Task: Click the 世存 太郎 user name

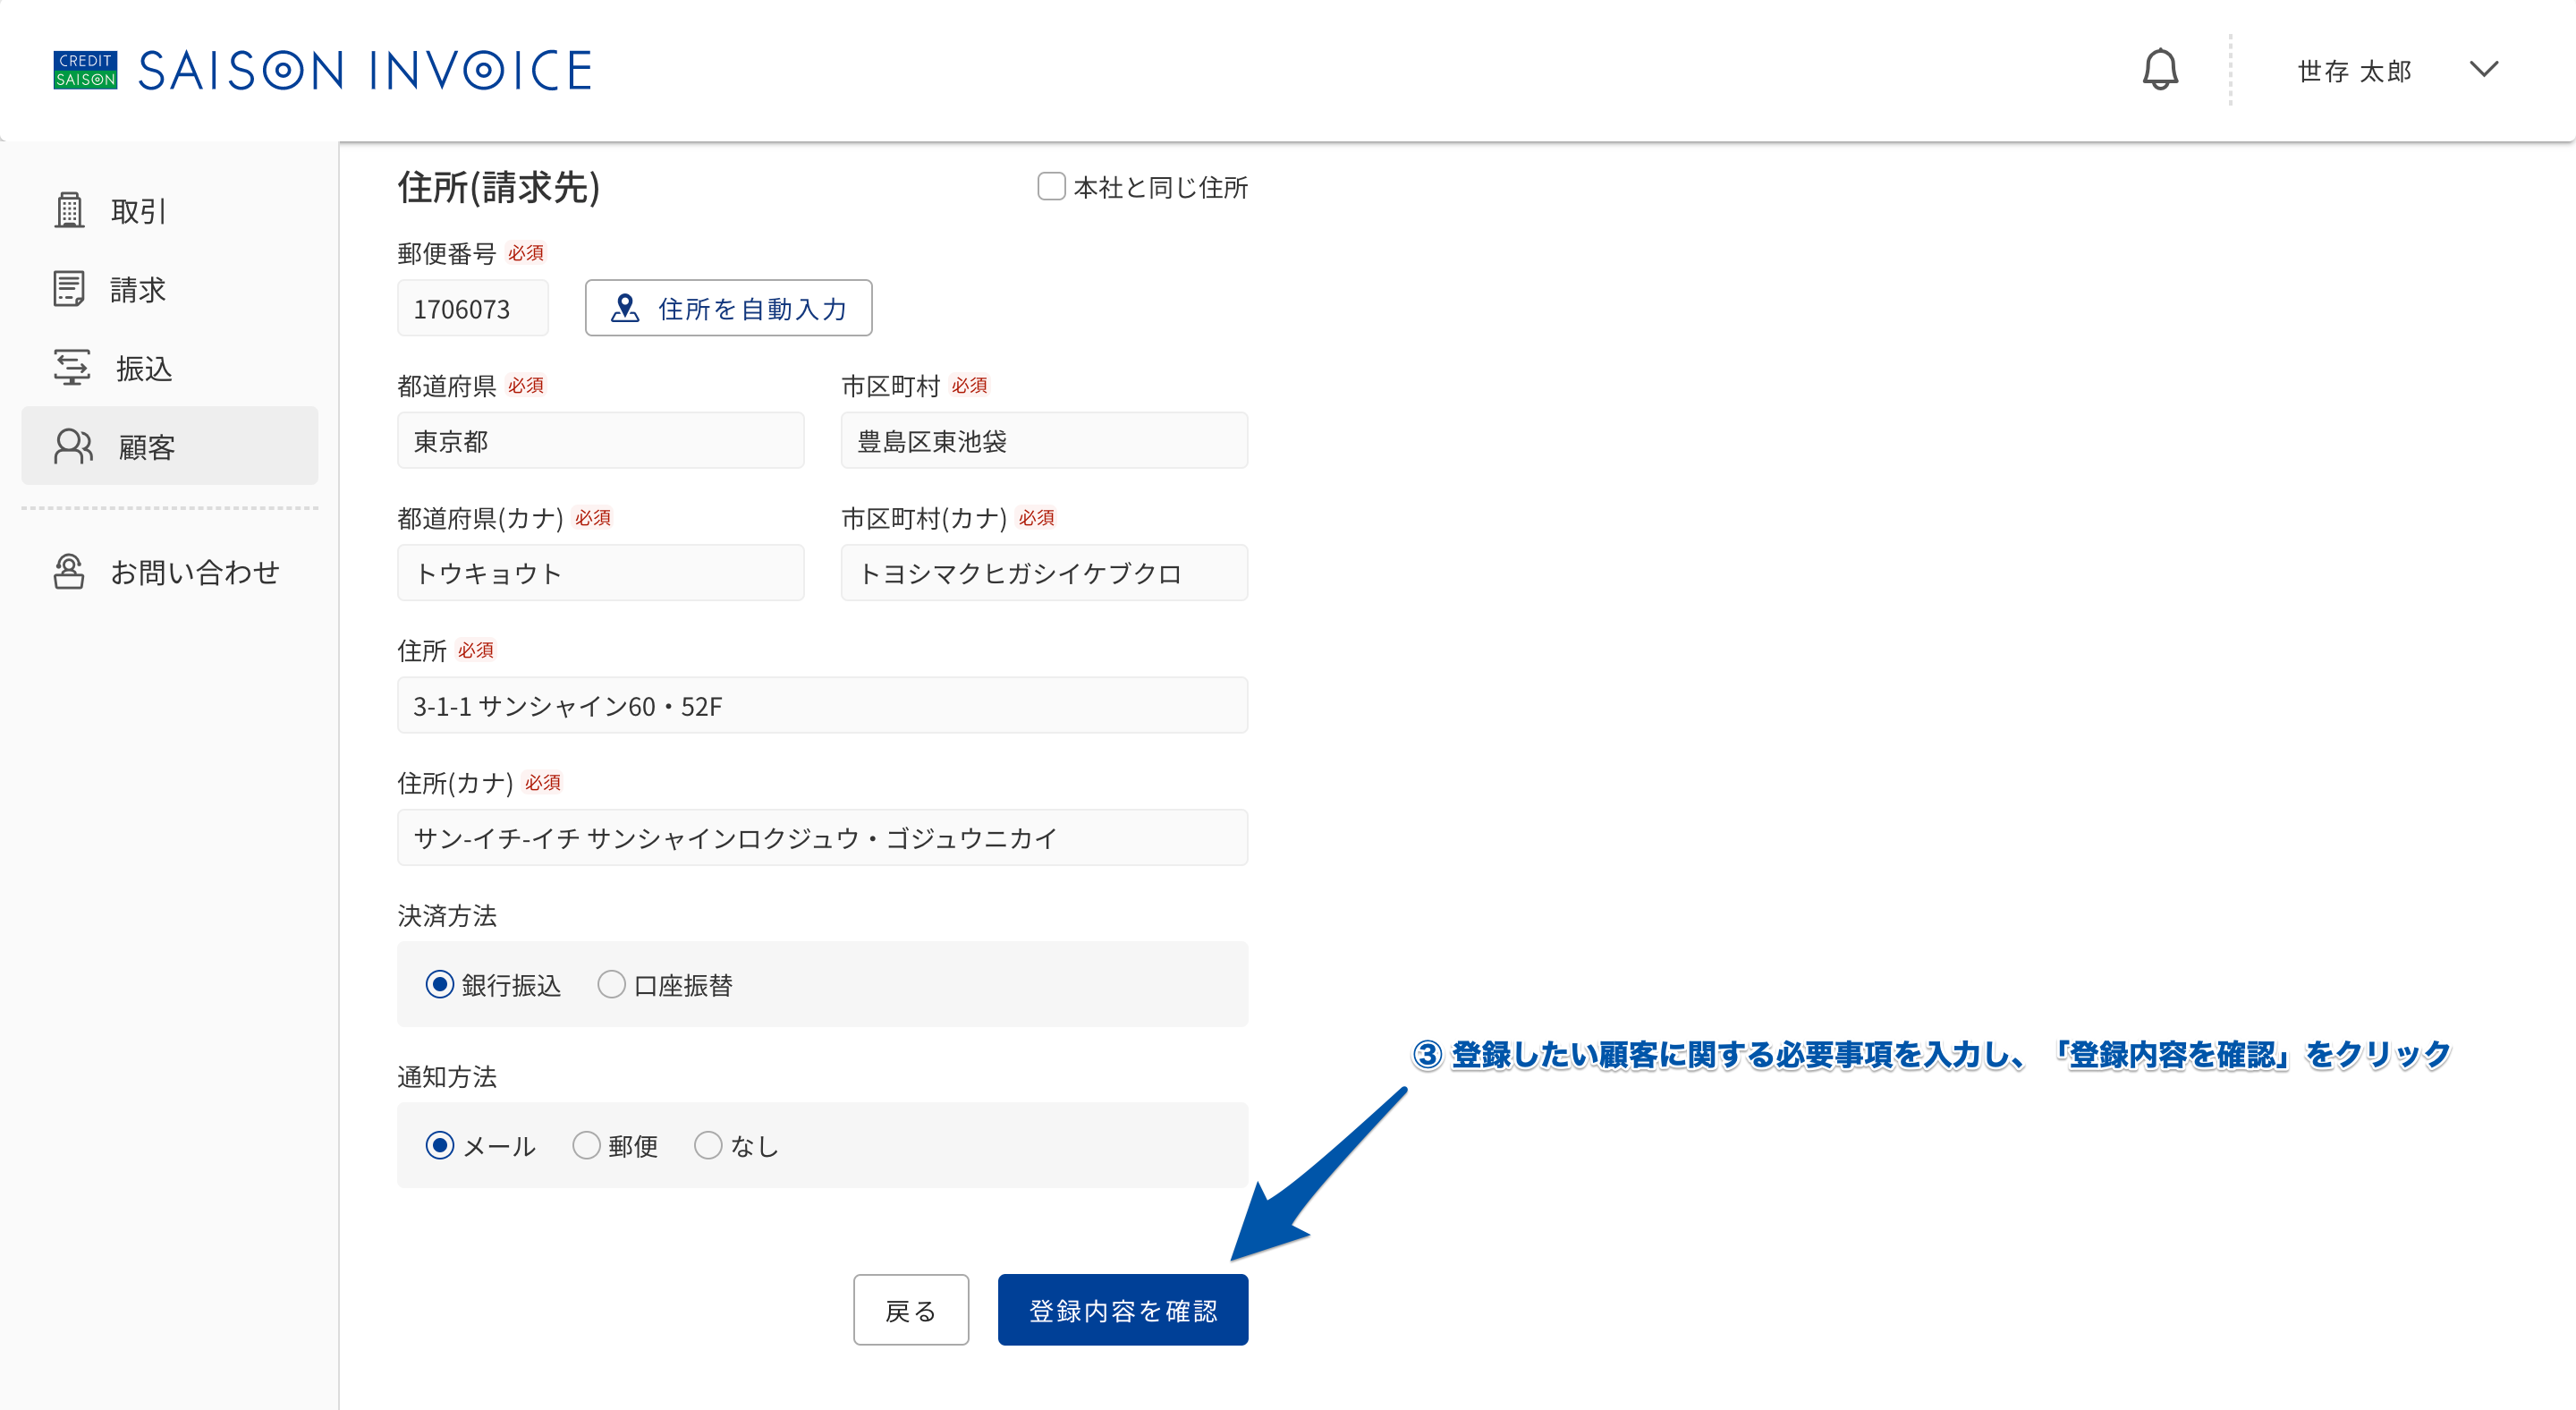Action: coord(2354,71)
